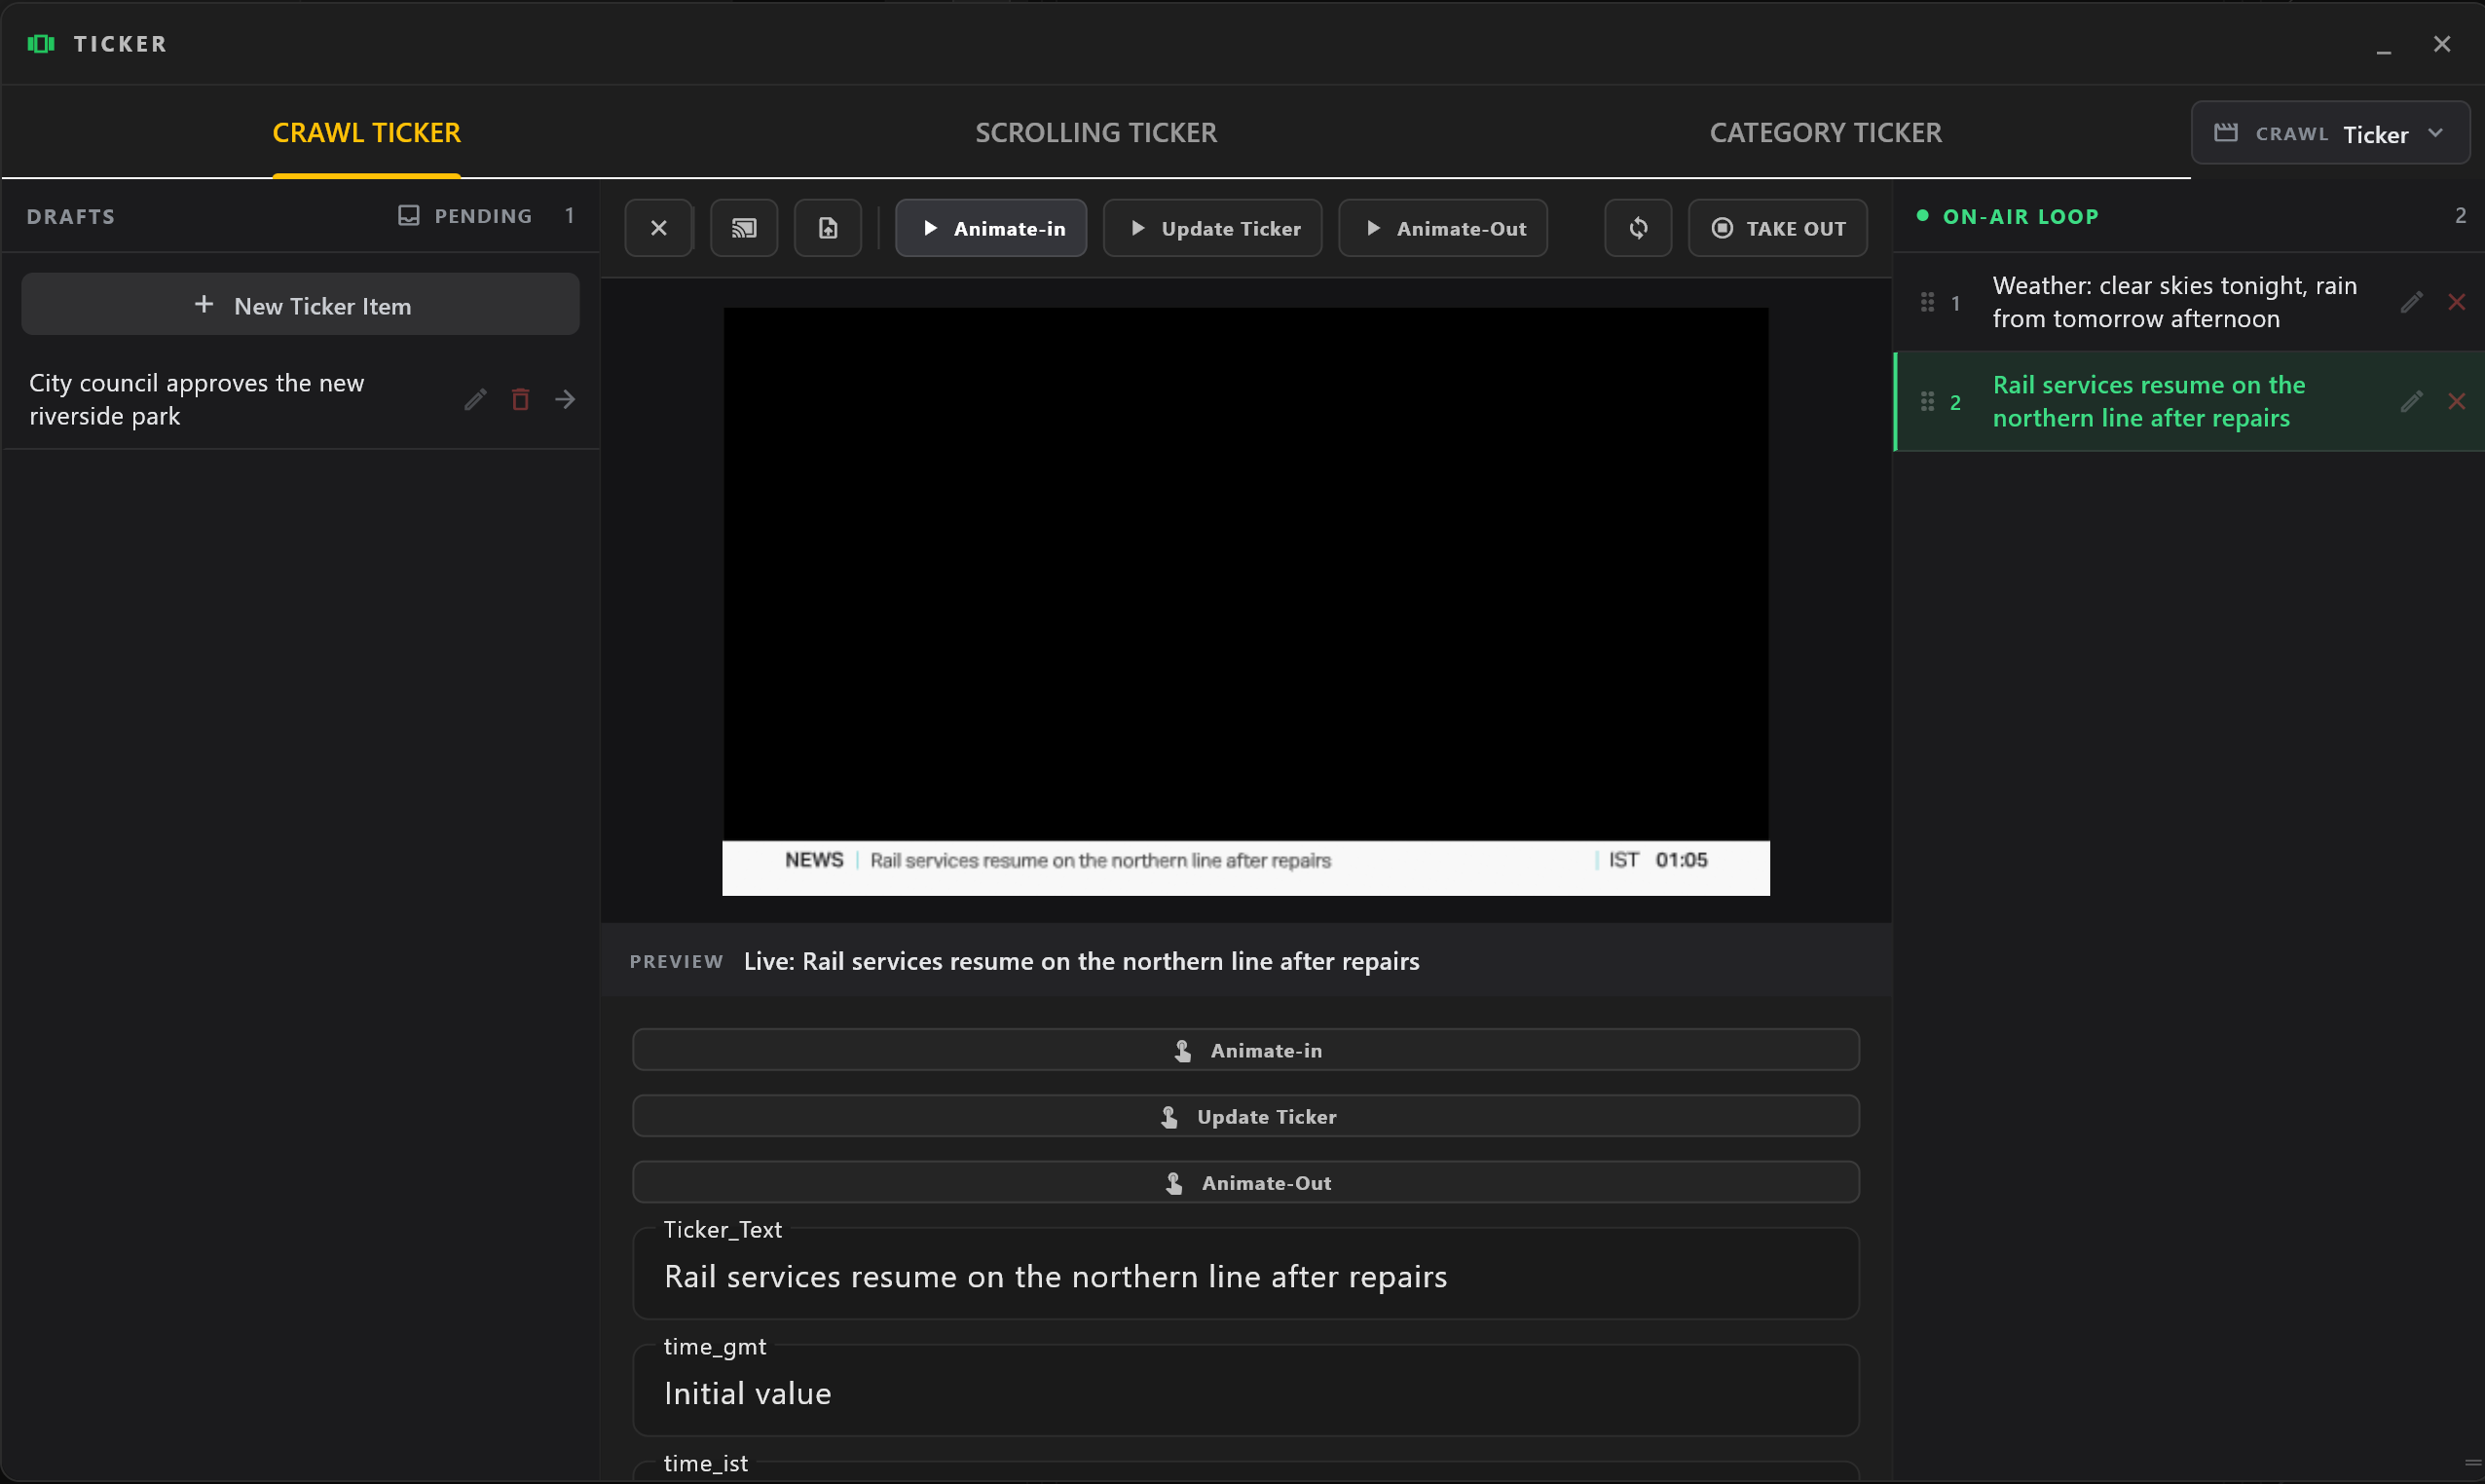Screen dimensions: 2485x1484
Task: Grab the drag handle of Weather item
Action: tap(1927, 302)
